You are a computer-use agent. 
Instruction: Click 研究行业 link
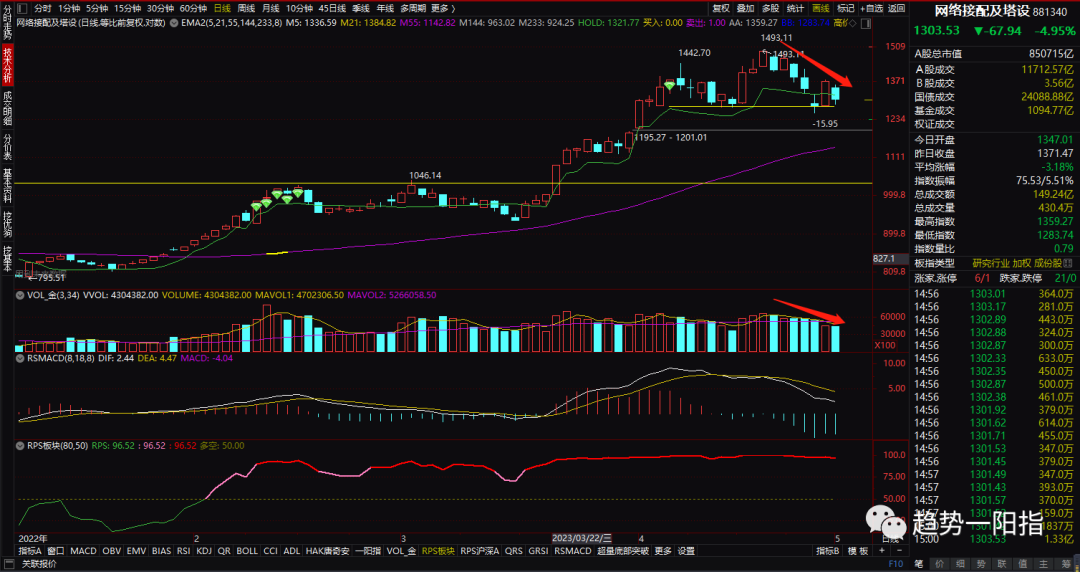[991, 263]
